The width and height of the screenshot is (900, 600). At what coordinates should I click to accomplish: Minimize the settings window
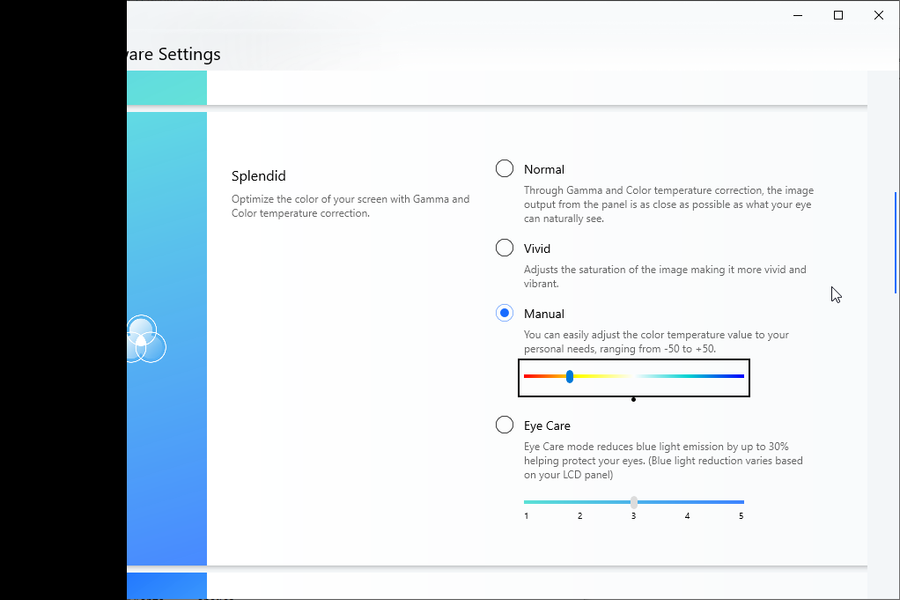(x=798, y=16)
